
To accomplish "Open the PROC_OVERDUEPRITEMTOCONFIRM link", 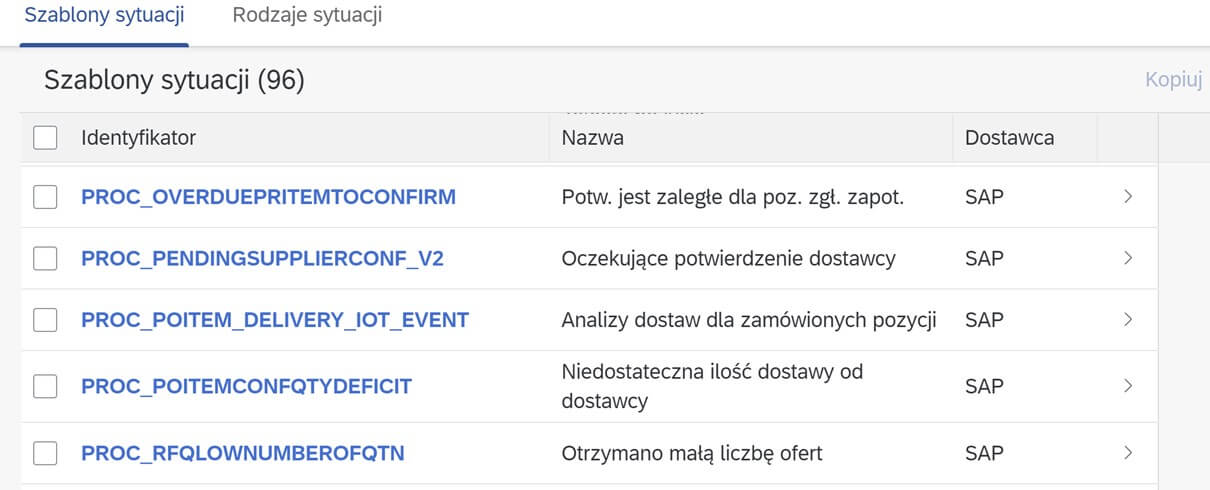I will 268,197.
